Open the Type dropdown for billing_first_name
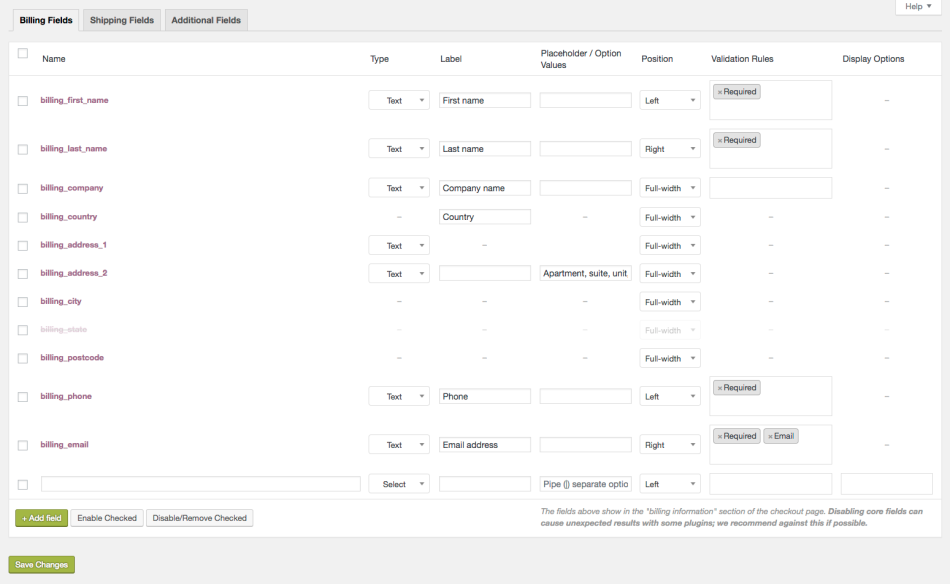 (398, 99)
